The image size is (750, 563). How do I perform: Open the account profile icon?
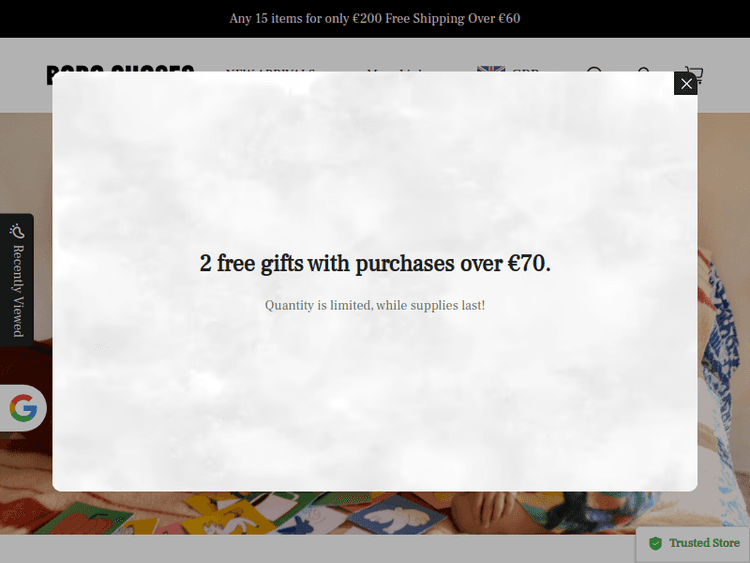[644, 70]
